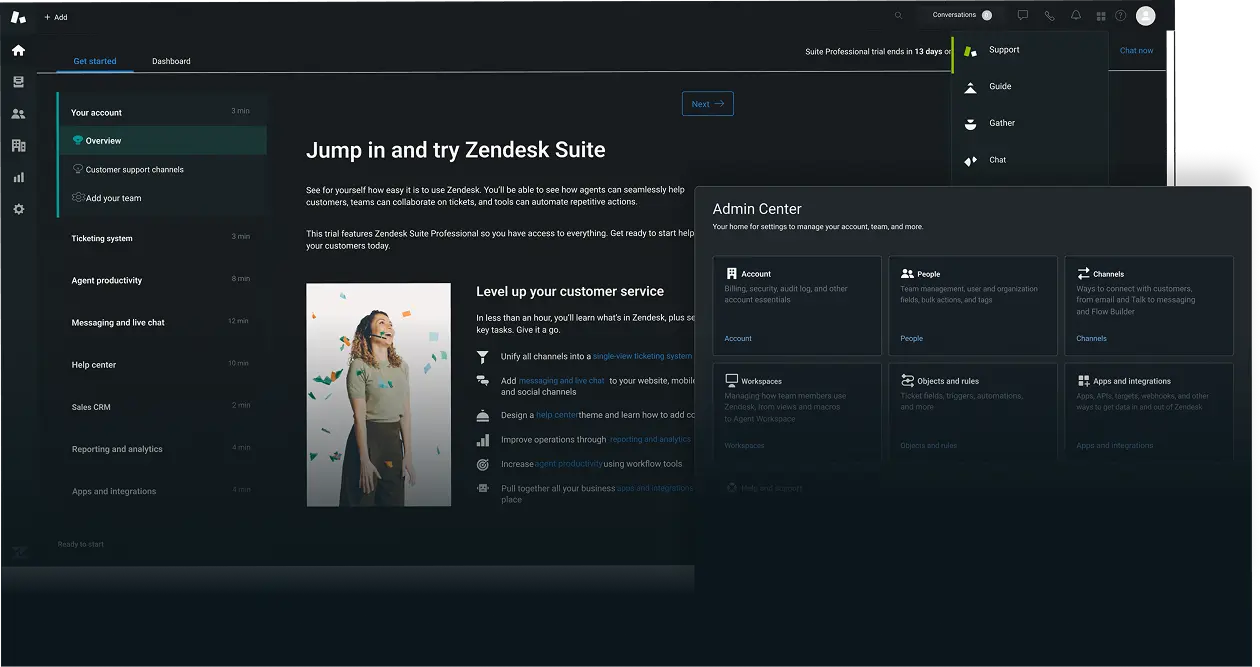
Task: Select Guide in the product menu
Action: pos(1000,87)
